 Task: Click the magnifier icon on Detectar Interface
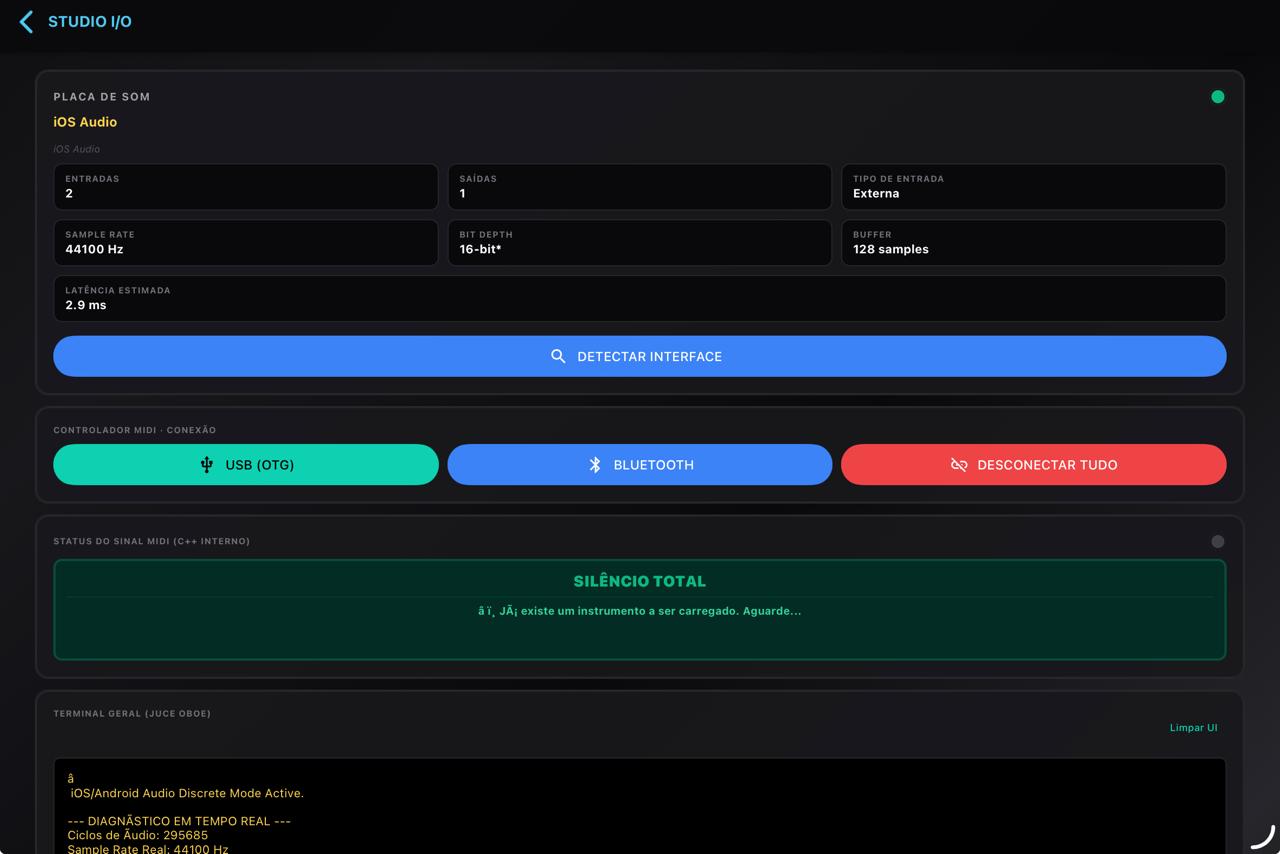pyautogui.click(x=558, y=357)
